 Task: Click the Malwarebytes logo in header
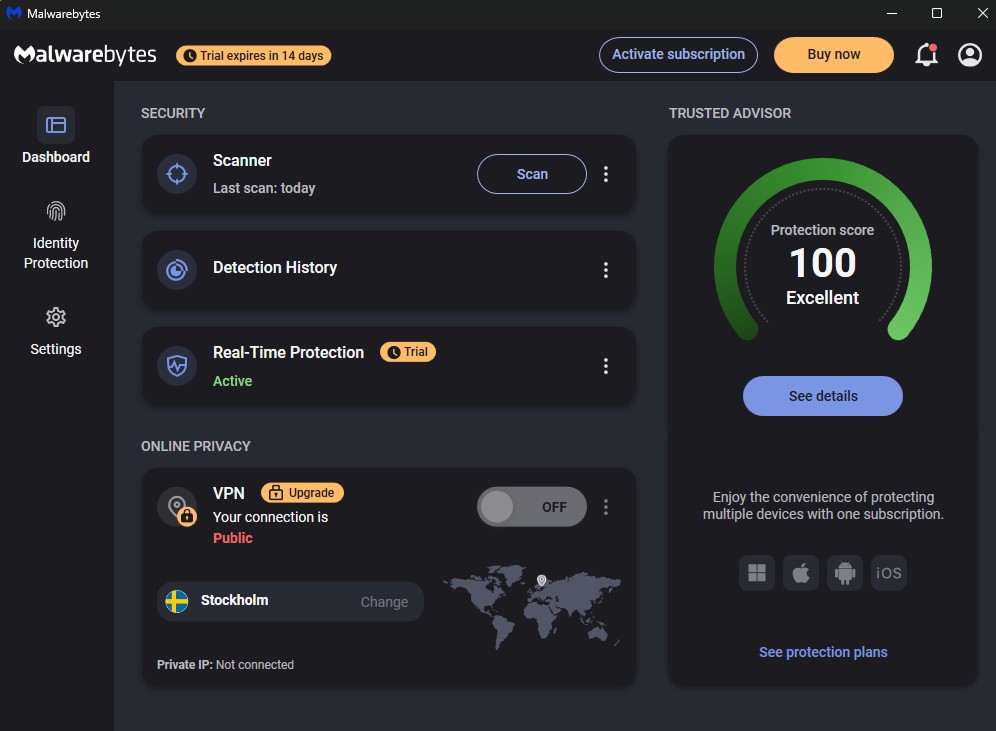point(85,55)
